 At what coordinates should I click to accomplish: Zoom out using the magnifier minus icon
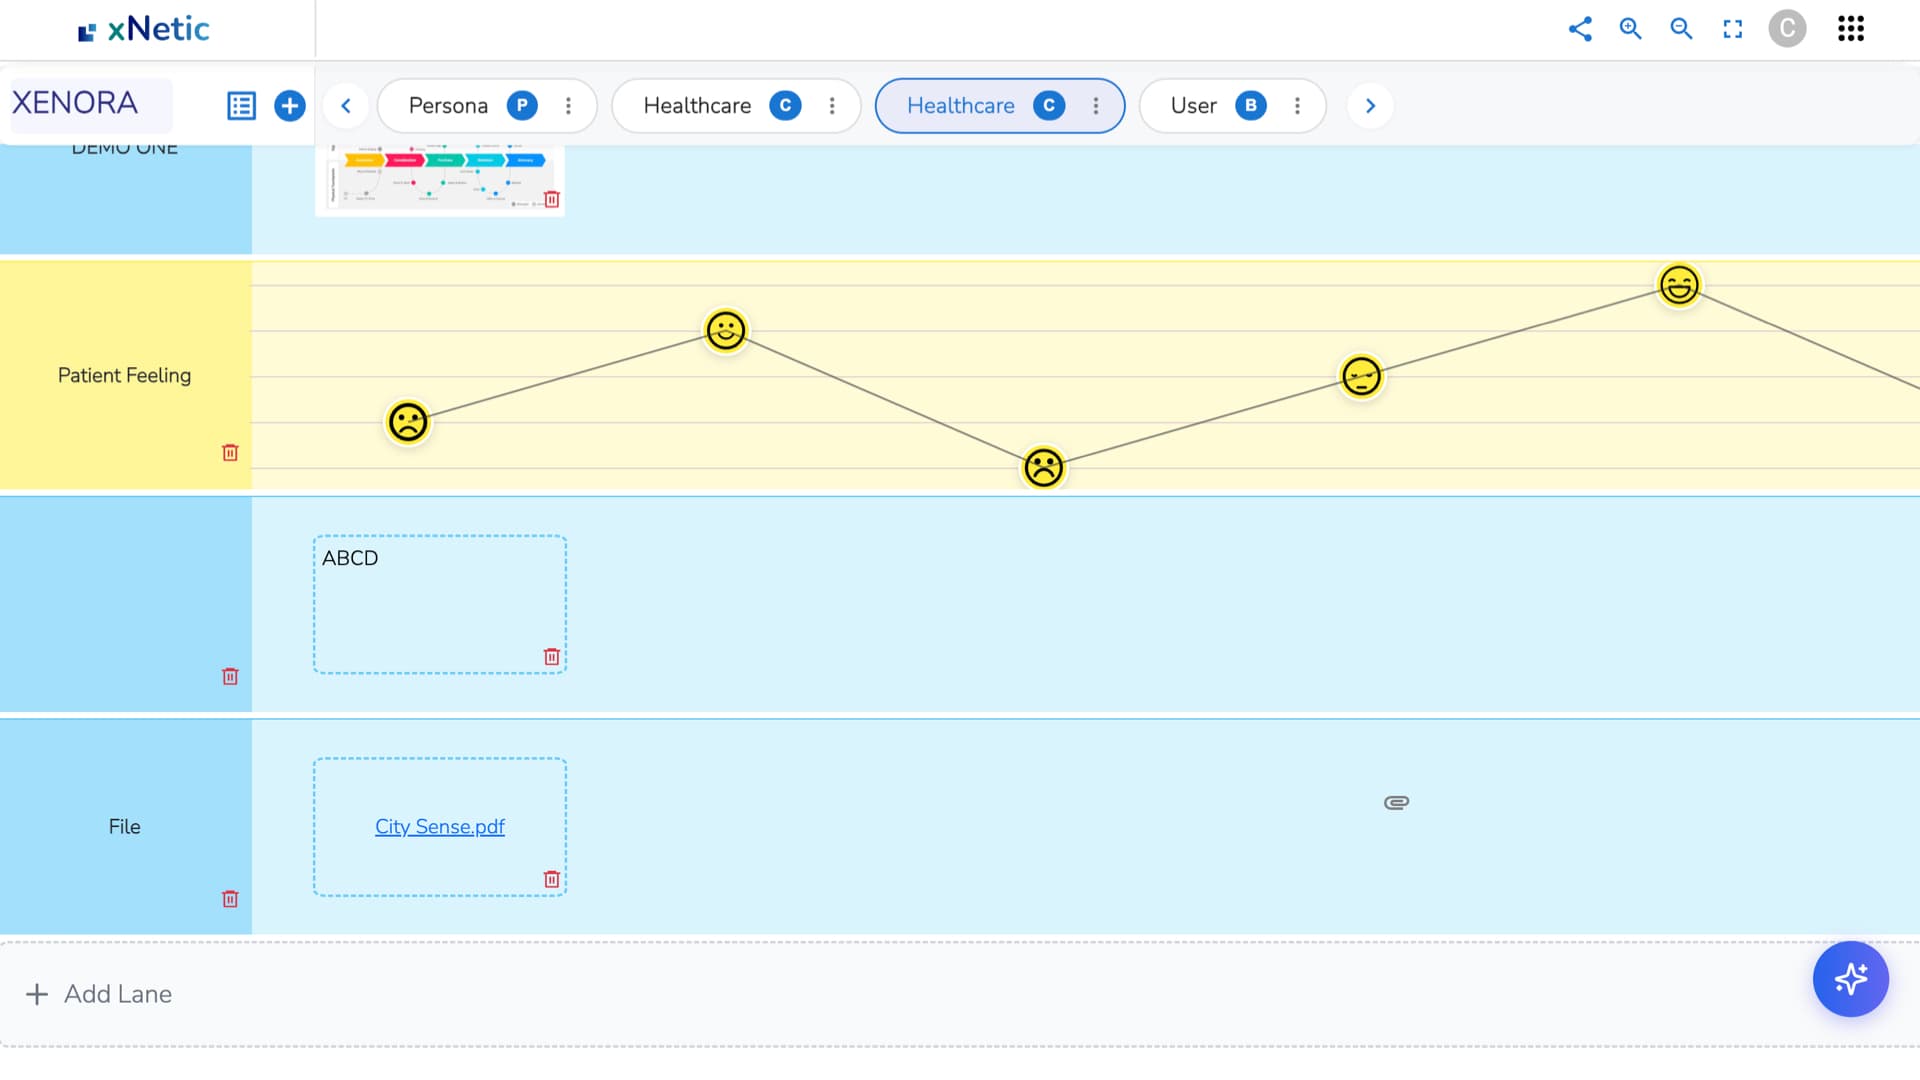click(x=1682, y=29)
